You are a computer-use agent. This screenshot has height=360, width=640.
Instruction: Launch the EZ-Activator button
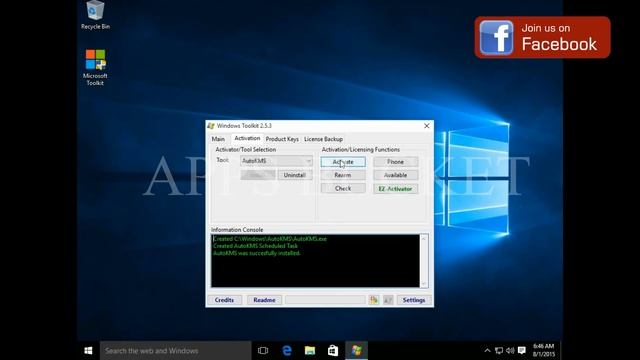pyautogui.click(x=396, y=189)
